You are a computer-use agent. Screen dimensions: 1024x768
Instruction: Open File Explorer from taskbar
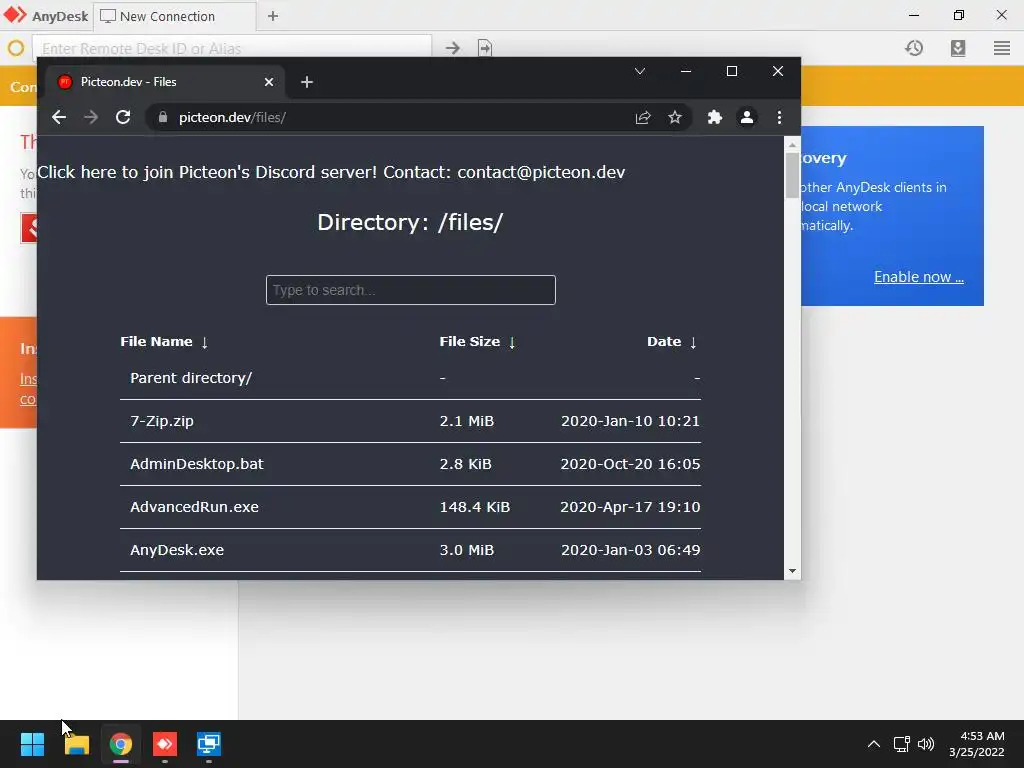click(76, 744)
